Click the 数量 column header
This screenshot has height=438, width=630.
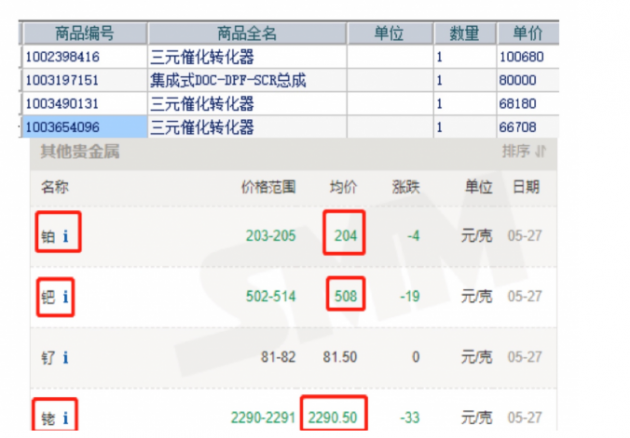pos(464,33)
